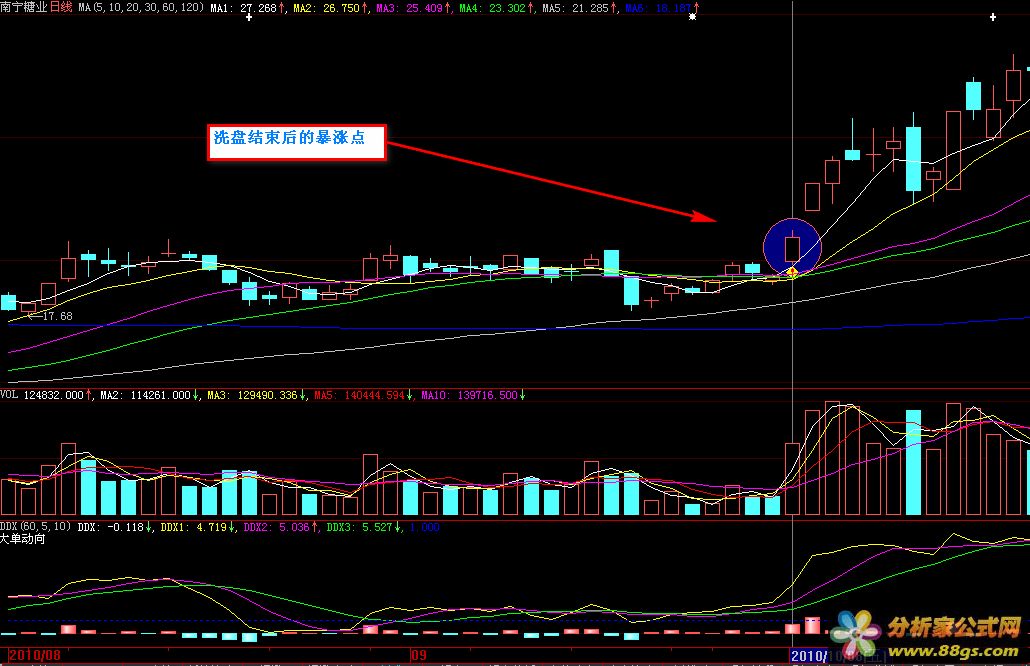Image resolution: width=1030 pixels, height=666 pixels.
Task: Click the VOL 124832.000 reading
Action: click(x=46, y=395)
